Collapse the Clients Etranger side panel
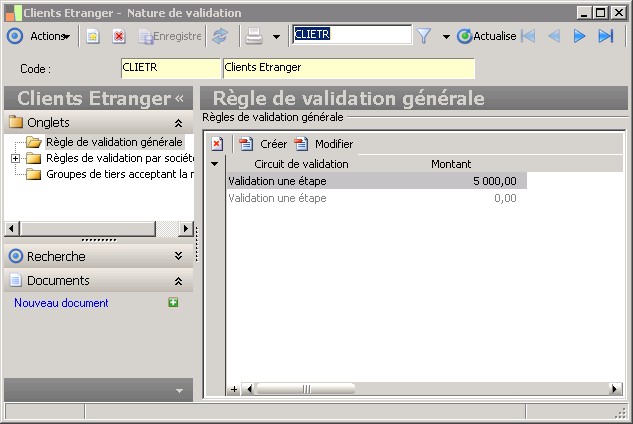This screenshot has width=633, height=424. click(180, 98)
